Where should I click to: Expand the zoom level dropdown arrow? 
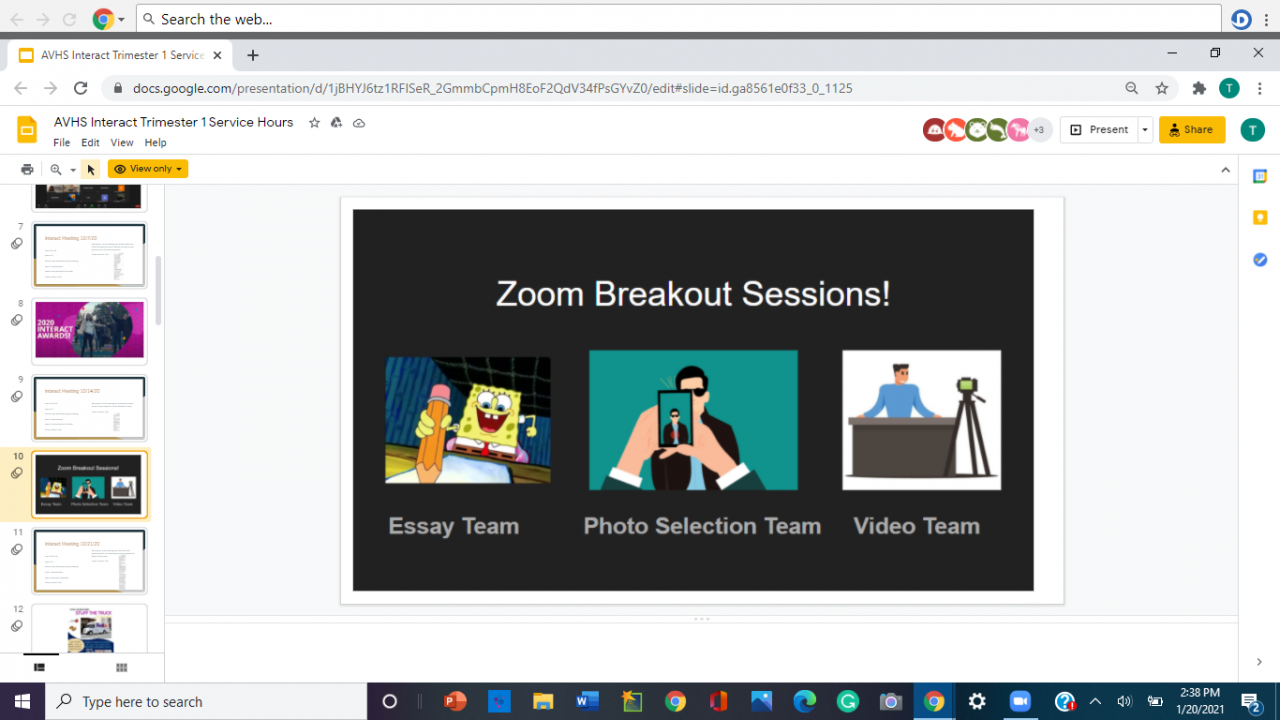73,170
